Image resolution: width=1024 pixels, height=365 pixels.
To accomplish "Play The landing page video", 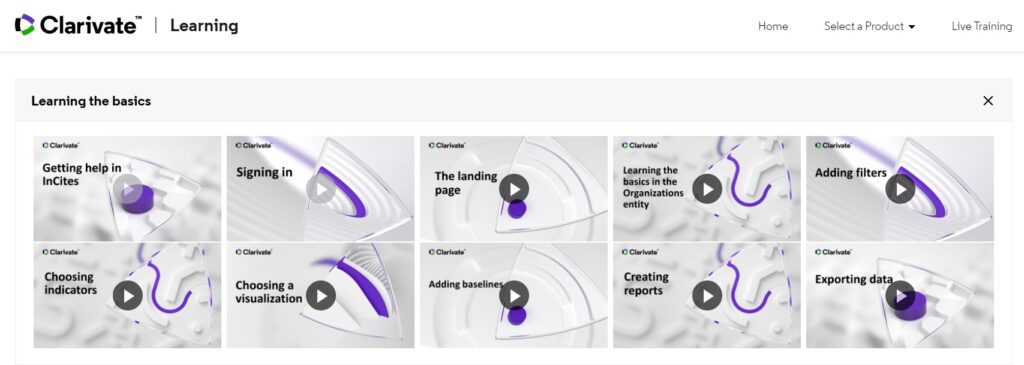I will 514,189.
